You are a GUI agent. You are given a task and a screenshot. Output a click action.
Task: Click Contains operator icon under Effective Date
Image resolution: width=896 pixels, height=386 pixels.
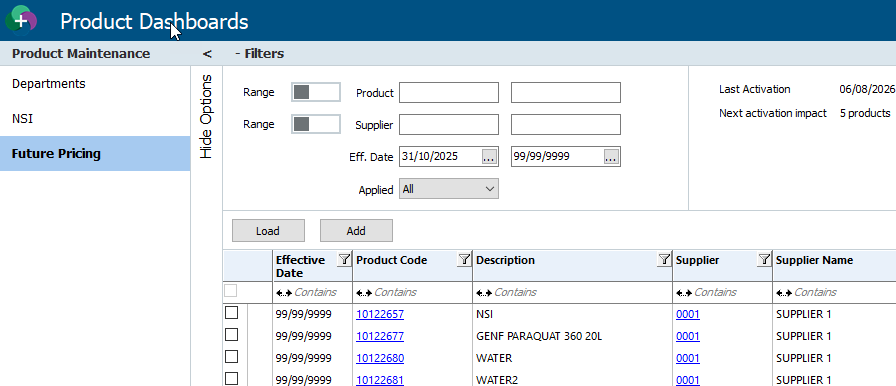click(283, 292)
